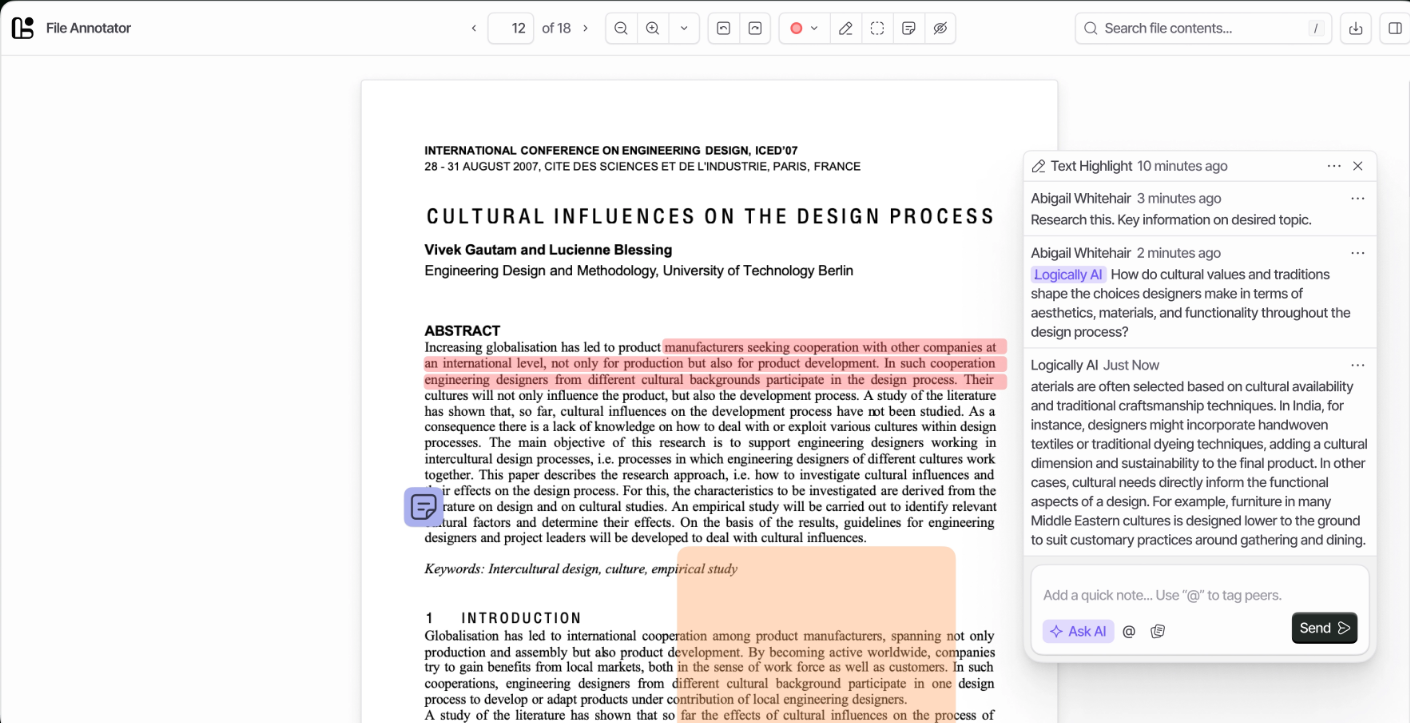
Task: Click the Logically AI mention tag
Action: (x=1068, y=274)
